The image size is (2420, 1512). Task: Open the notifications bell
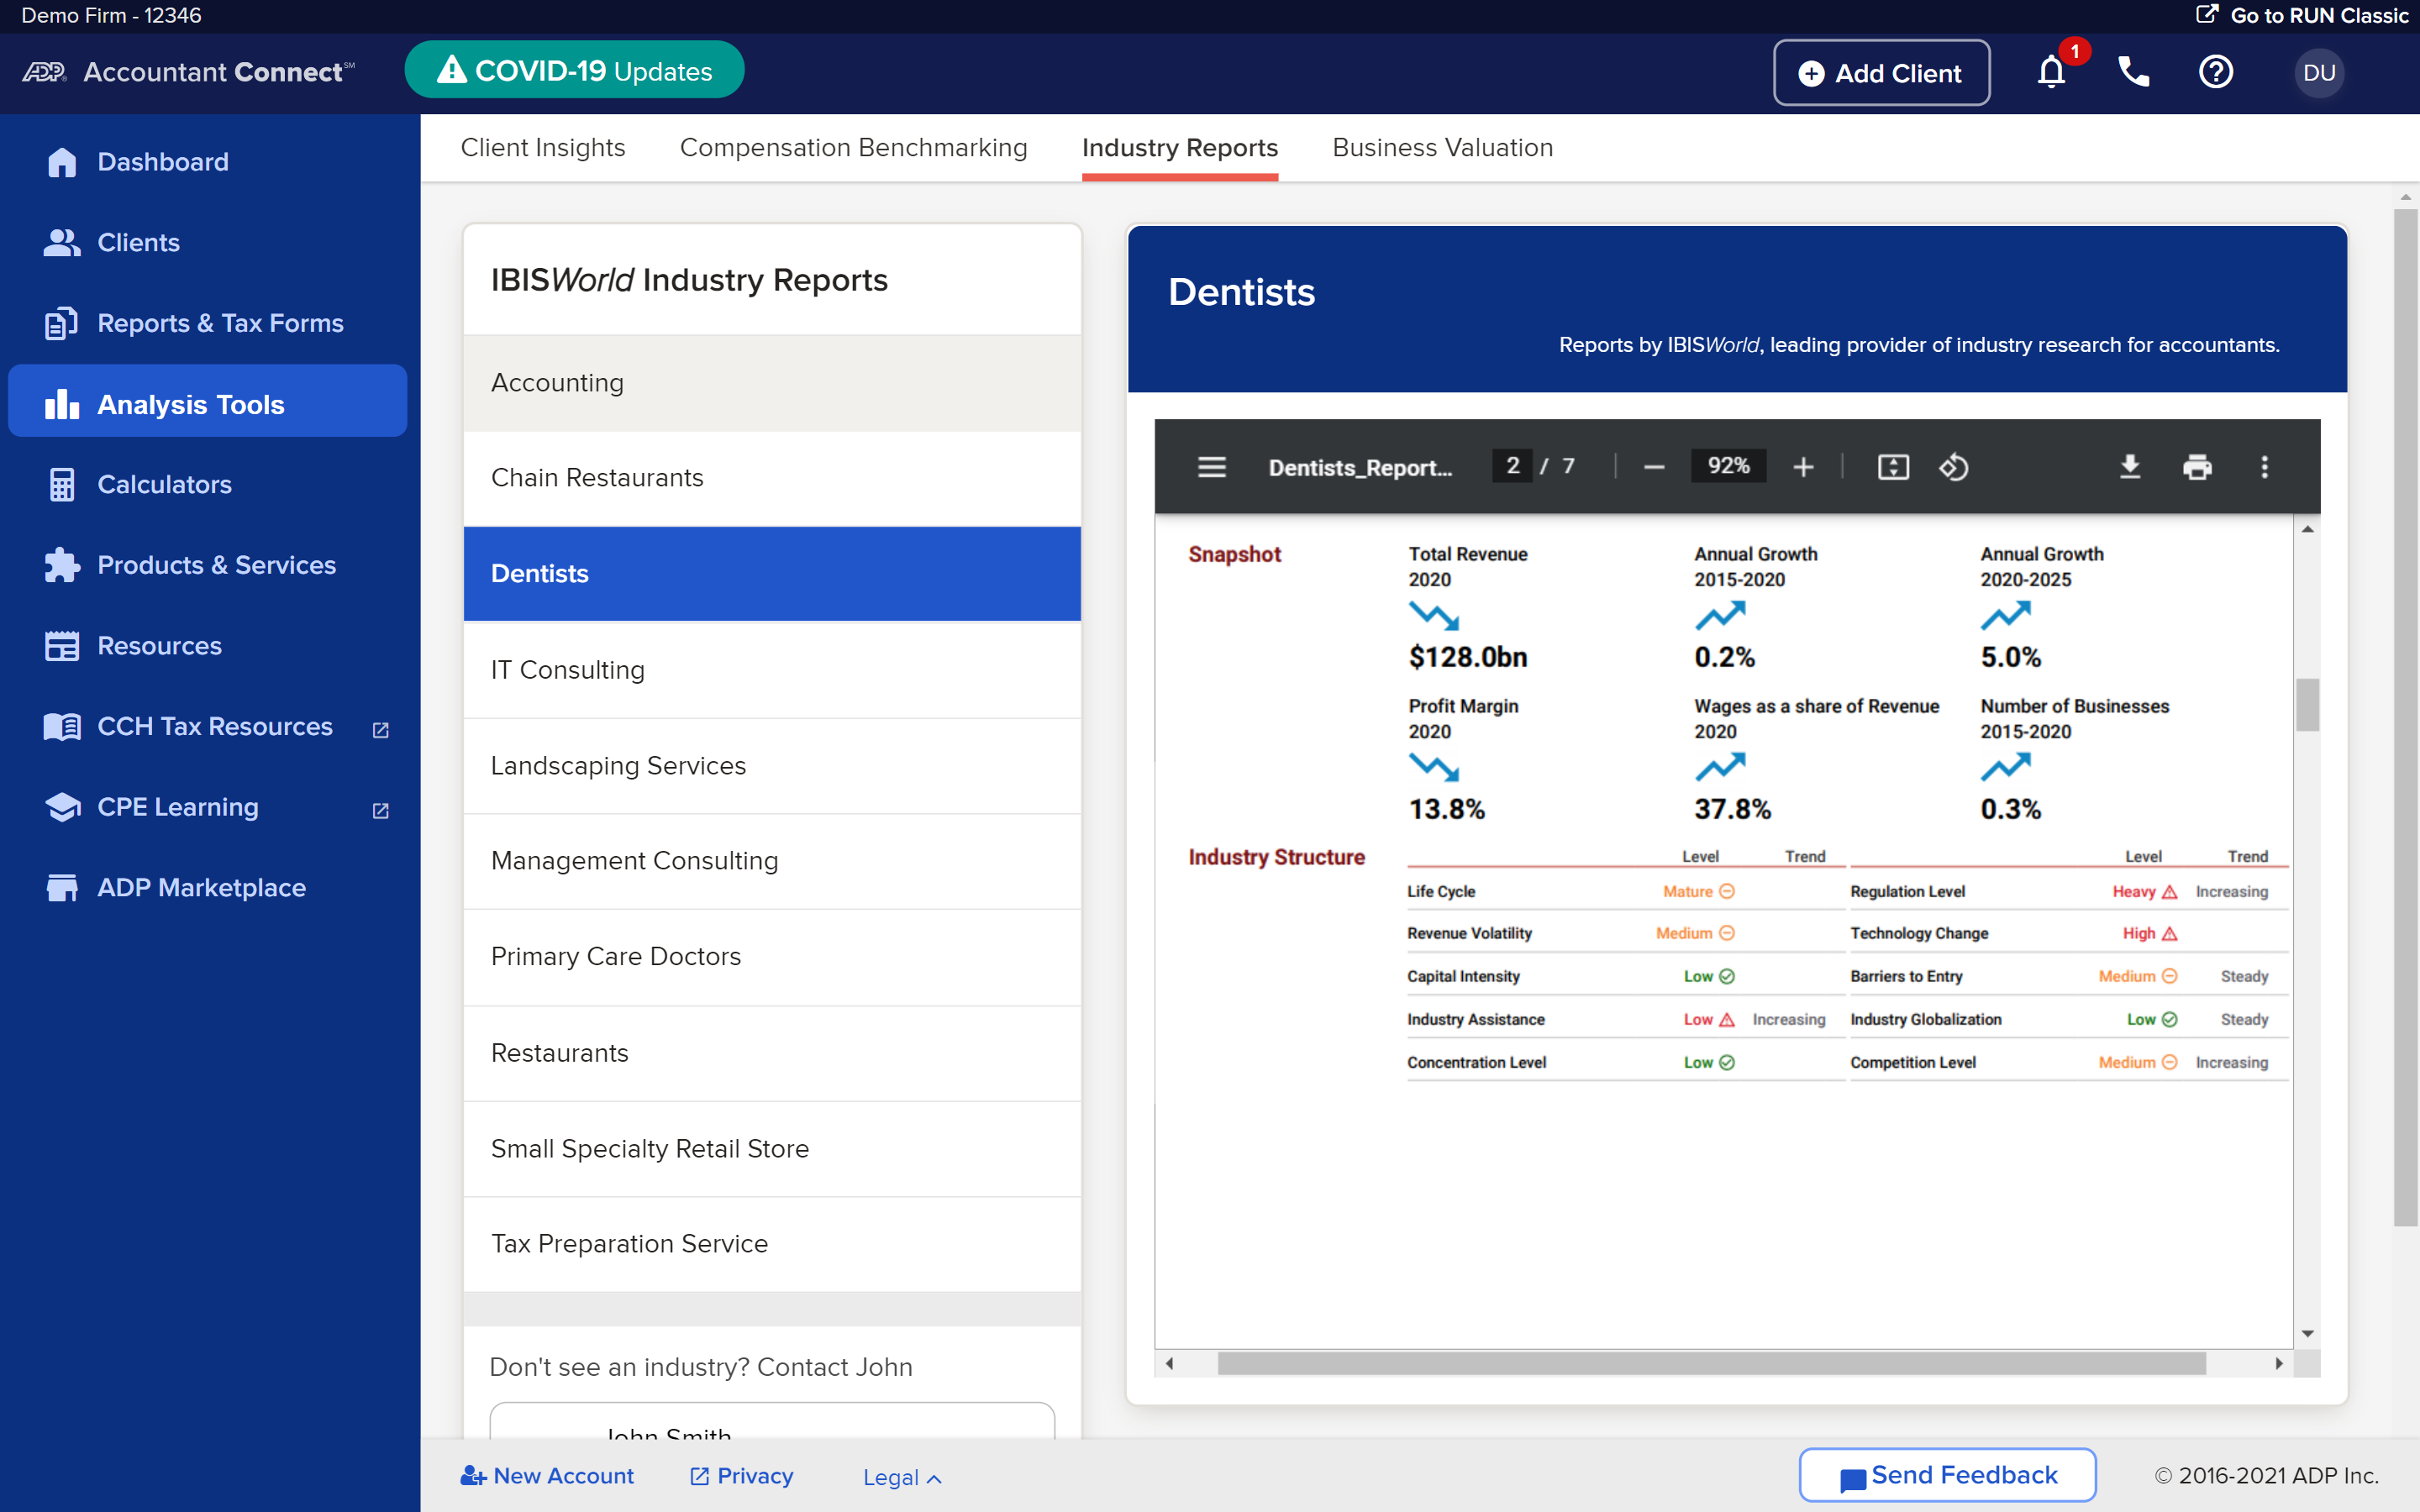[2051, 72]
